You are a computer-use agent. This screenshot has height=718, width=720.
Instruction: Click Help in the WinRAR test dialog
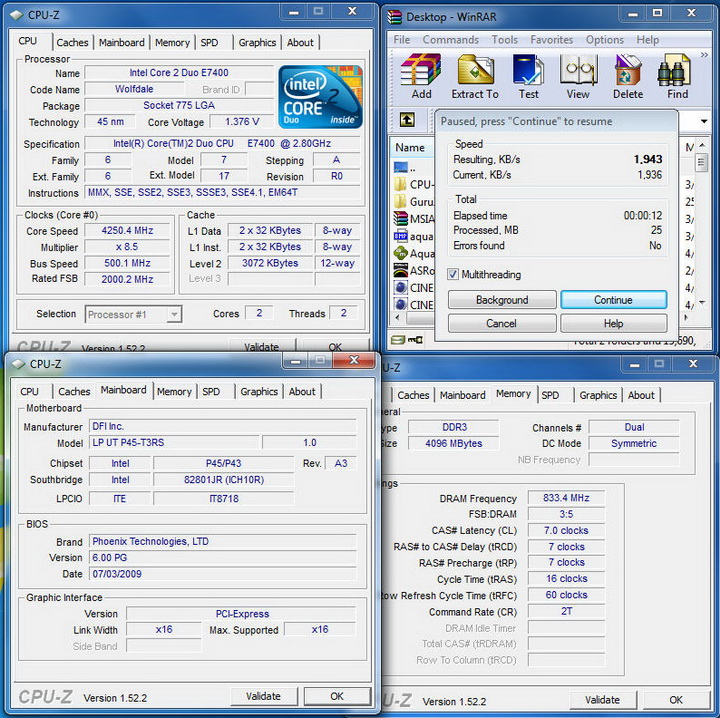point(613,324)
